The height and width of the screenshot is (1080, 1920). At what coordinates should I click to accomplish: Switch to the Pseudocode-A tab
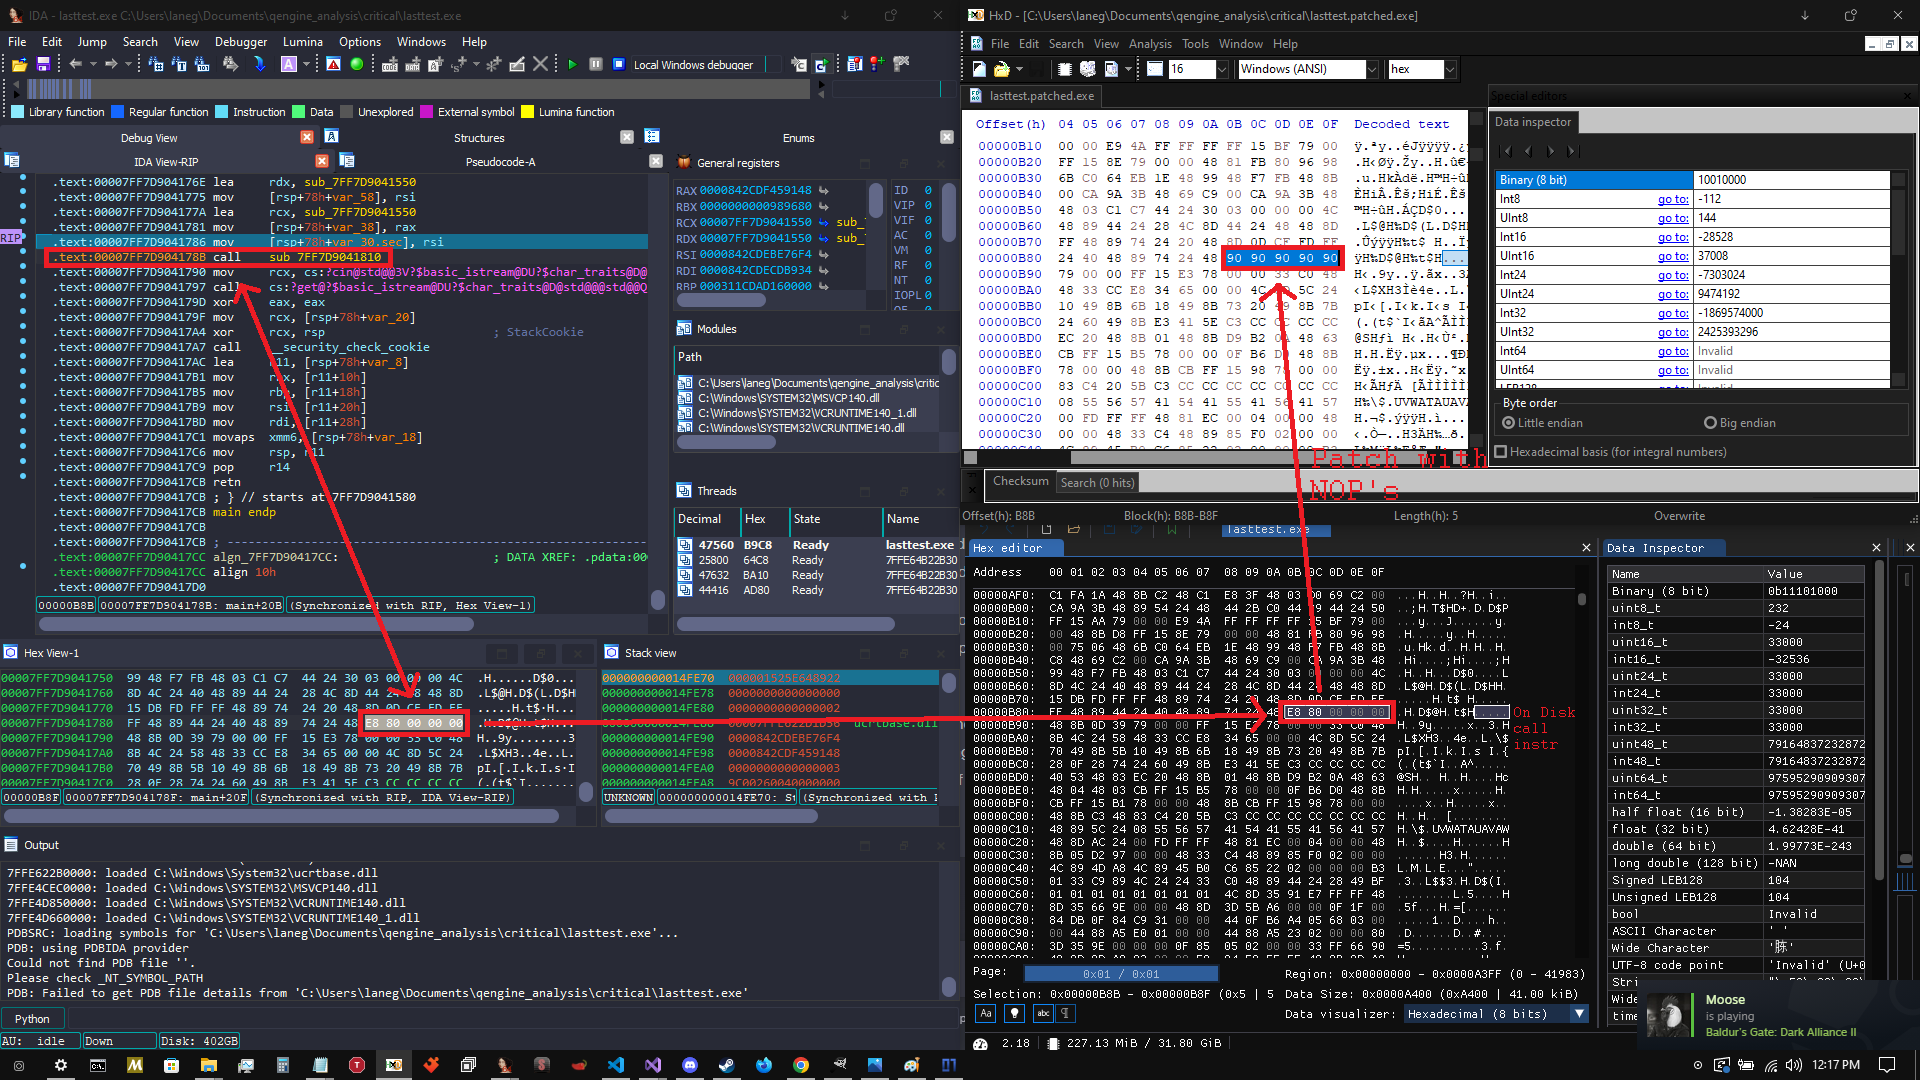500,162
